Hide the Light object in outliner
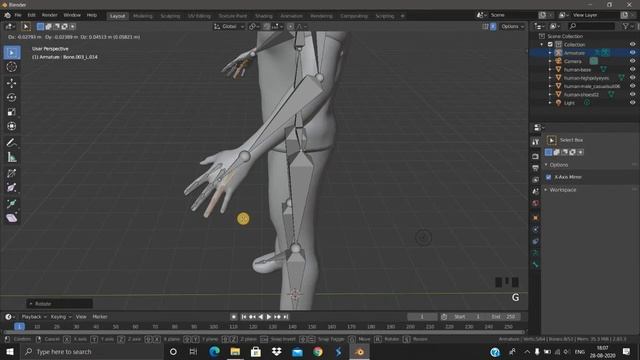The width and height of the screenshot is (640, 360). coord(632,103)
